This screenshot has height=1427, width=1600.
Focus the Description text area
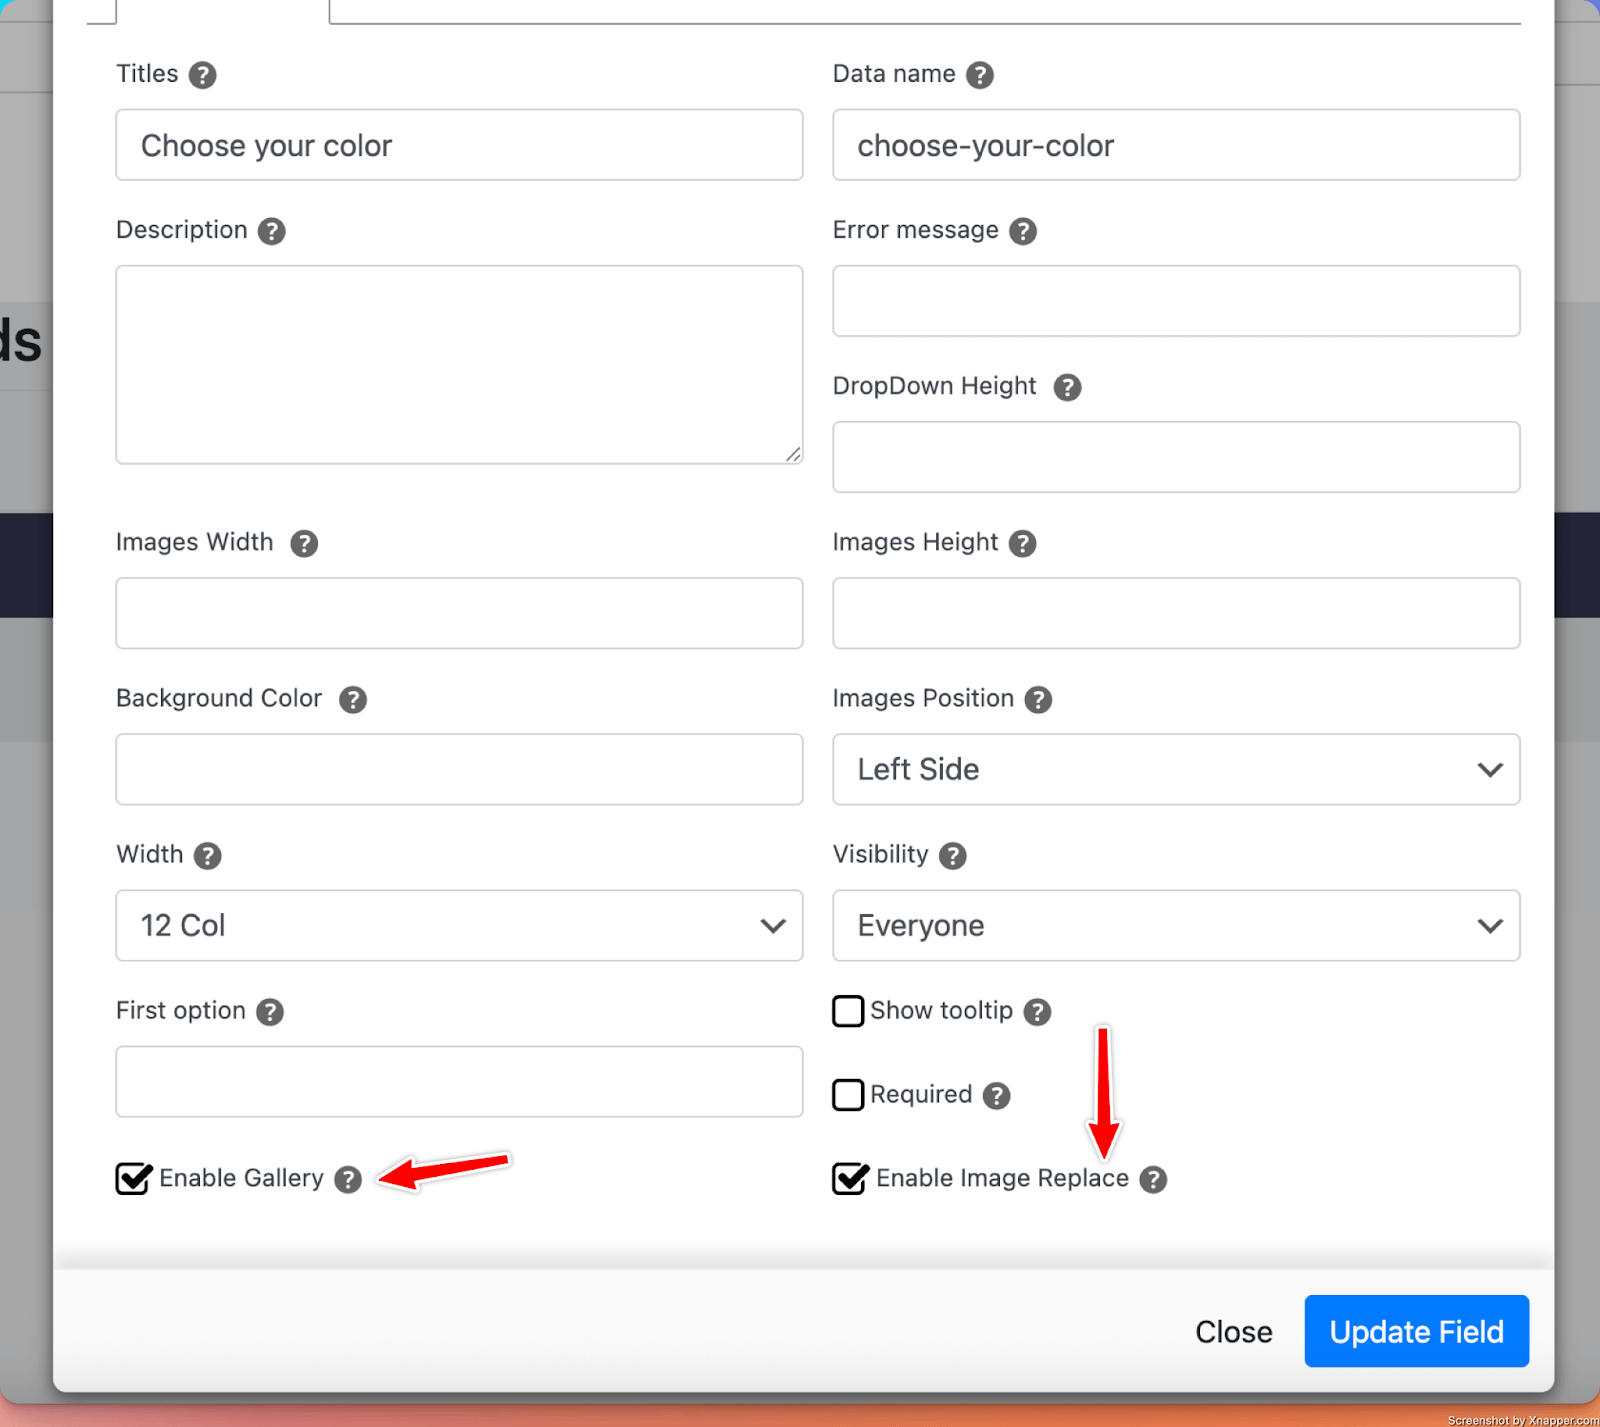coord(459,364)
